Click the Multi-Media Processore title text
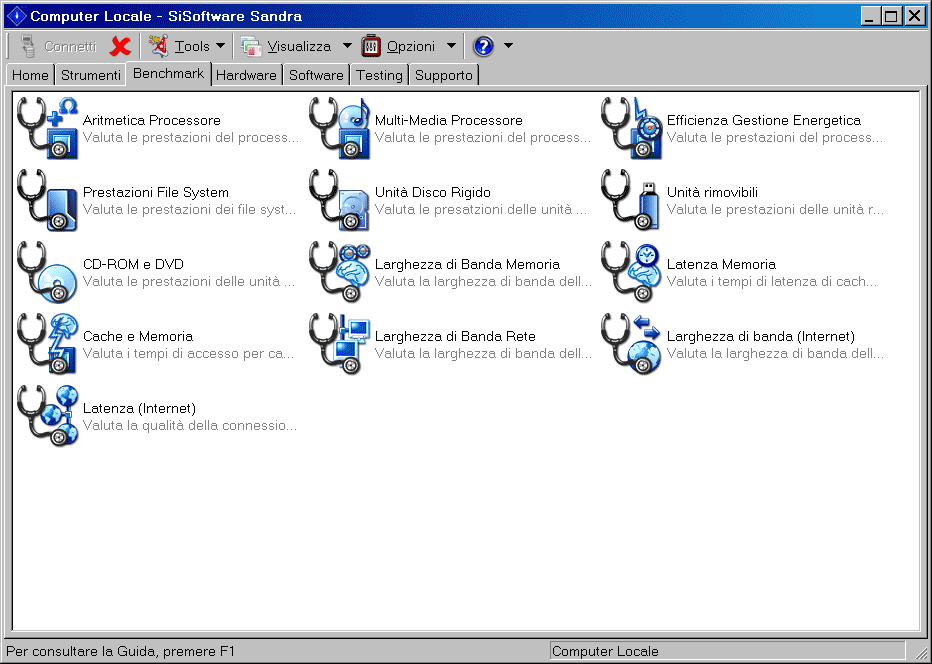The height and width of the screenshot is (664, 932). (x=449, y=120)
